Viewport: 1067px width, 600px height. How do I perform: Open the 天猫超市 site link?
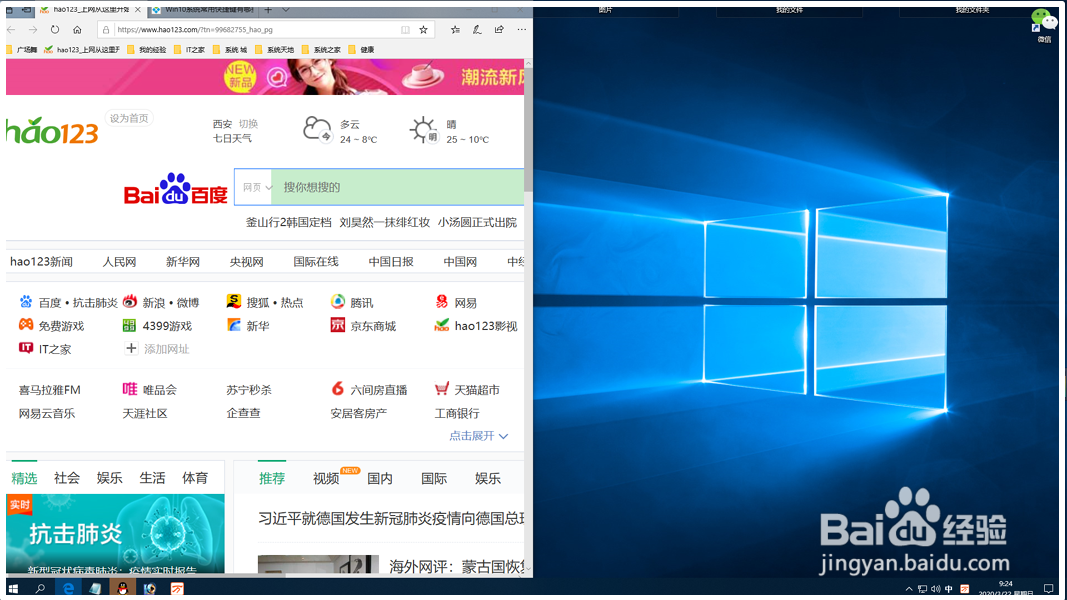click(467, 390)
